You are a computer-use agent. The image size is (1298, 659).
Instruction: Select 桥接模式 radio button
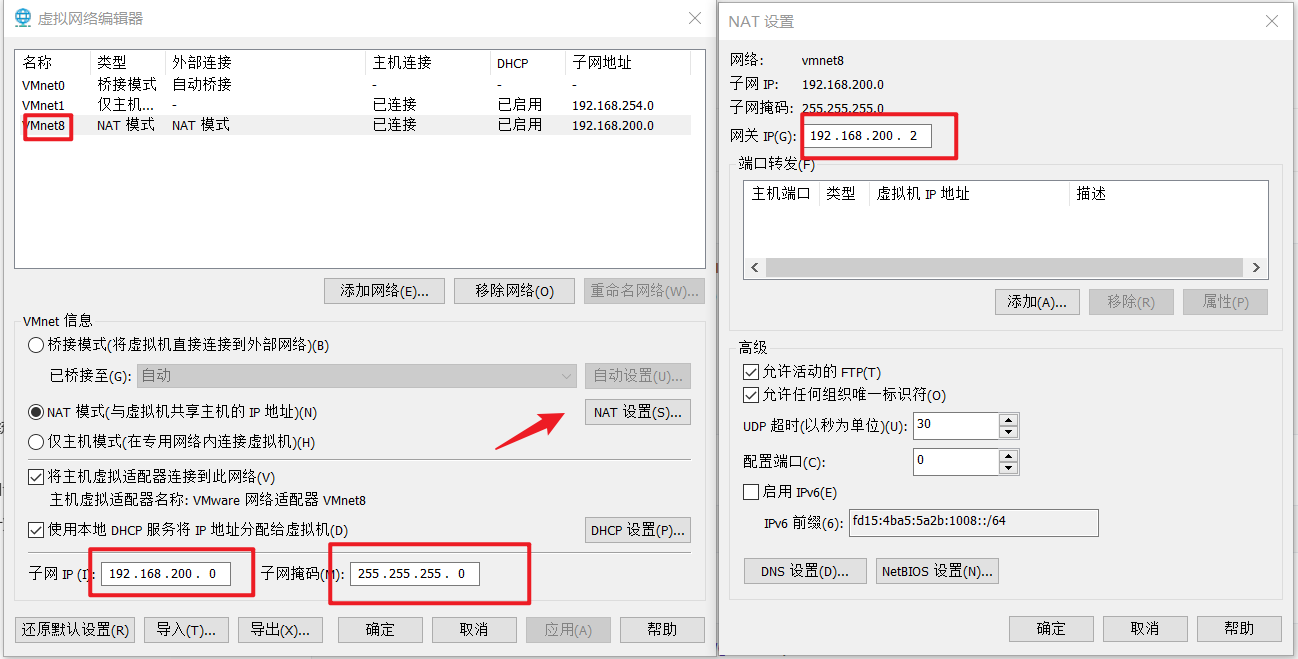[x=37, y=345]
